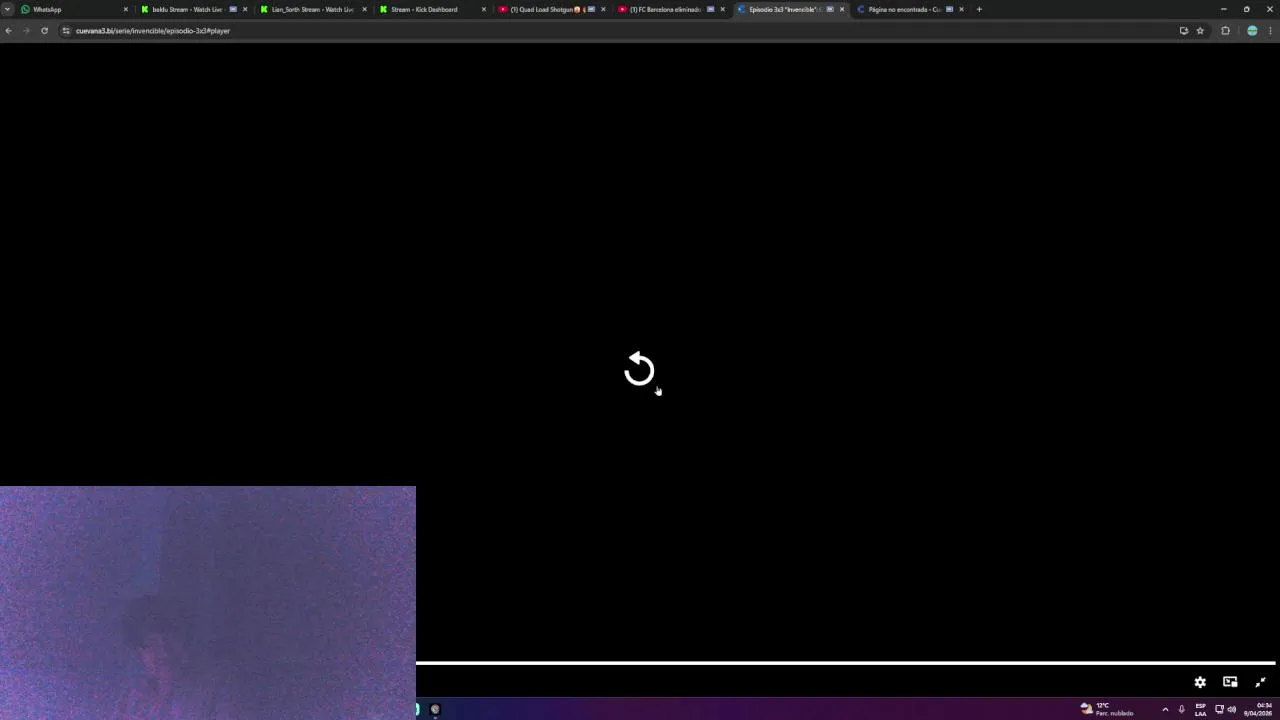Open the browser profile avatar
Image resolution: width=1280 pixels, height=720 pixels.
pyautogui.click(x=1252, y=31)
